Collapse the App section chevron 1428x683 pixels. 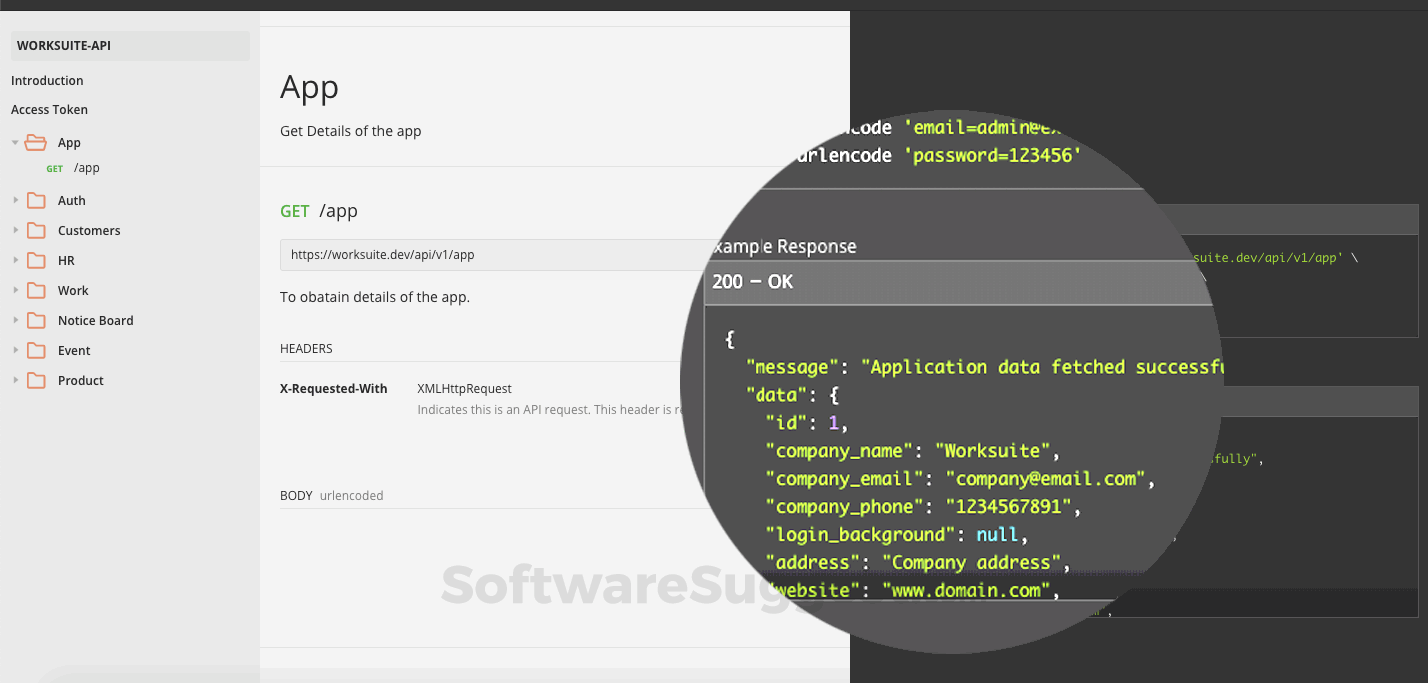click(14, 142)
